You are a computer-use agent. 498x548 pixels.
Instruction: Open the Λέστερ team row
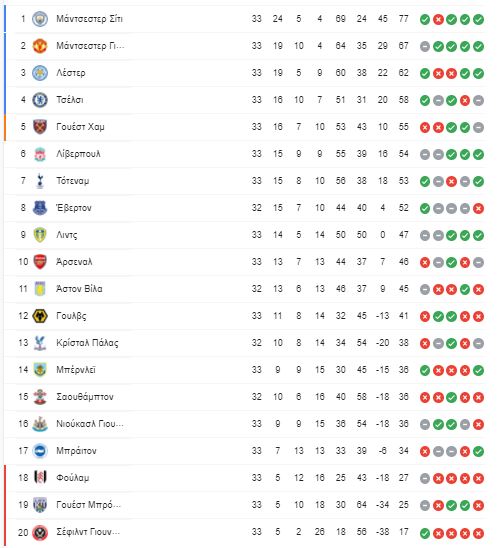245,73
